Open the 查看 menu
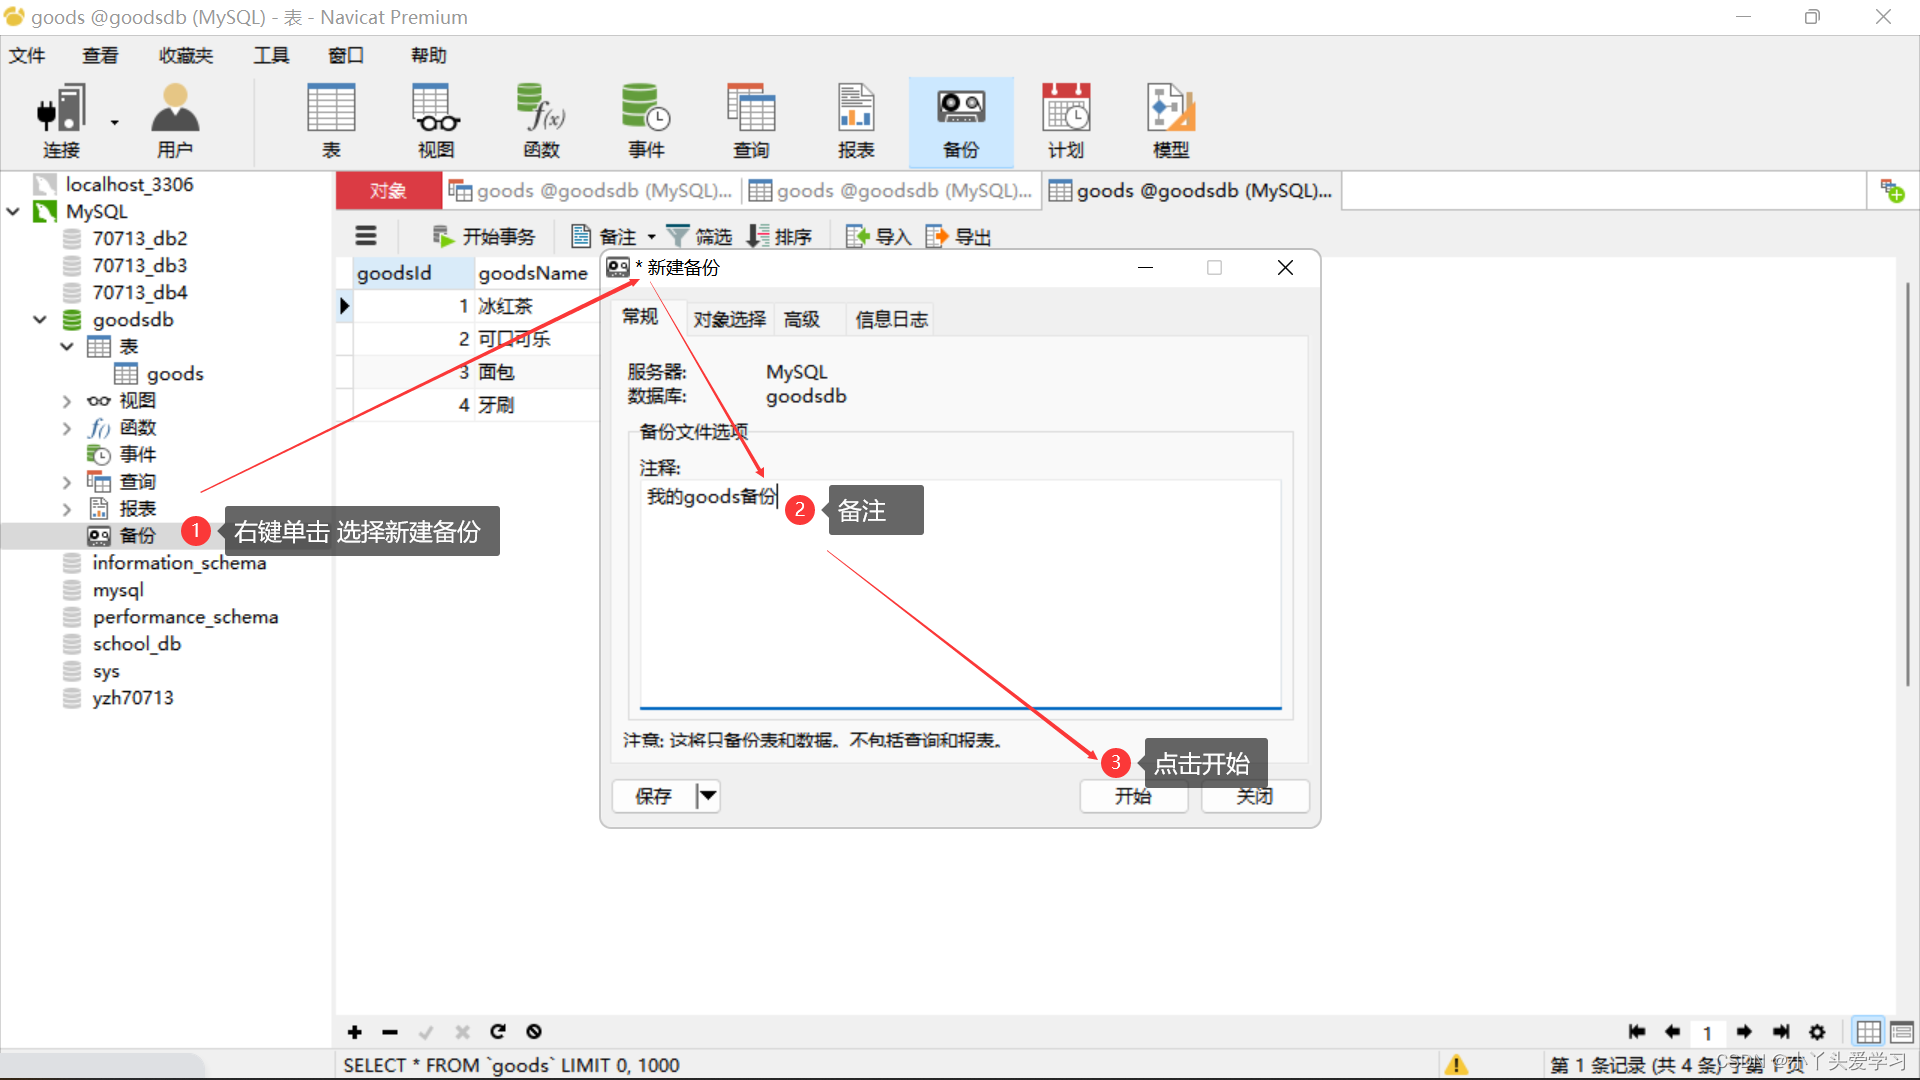Viewport: 1920px width, 1080px height. pyautogui.click(x=100, y=55)
